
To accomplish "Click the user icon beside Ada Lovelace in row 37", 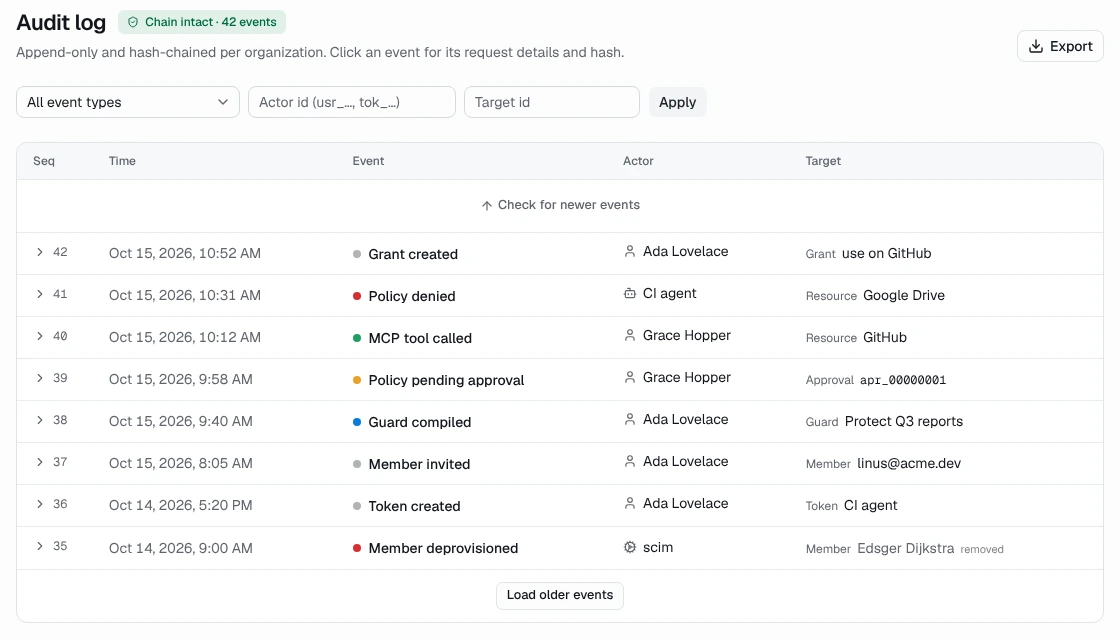I will (x=629, y=461).
